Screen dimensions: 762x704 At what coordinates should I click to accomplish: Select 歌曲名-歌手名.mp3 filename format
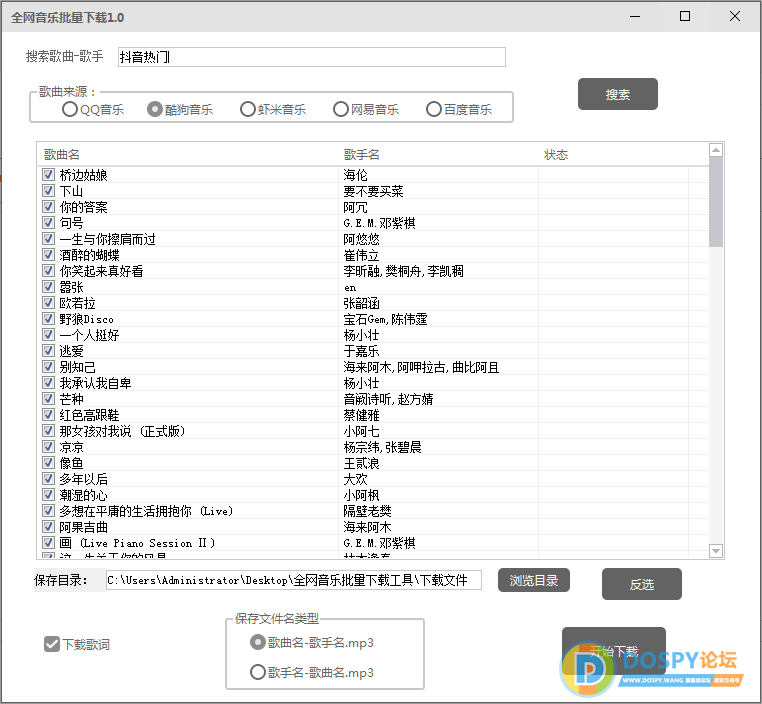click(258, 643)
